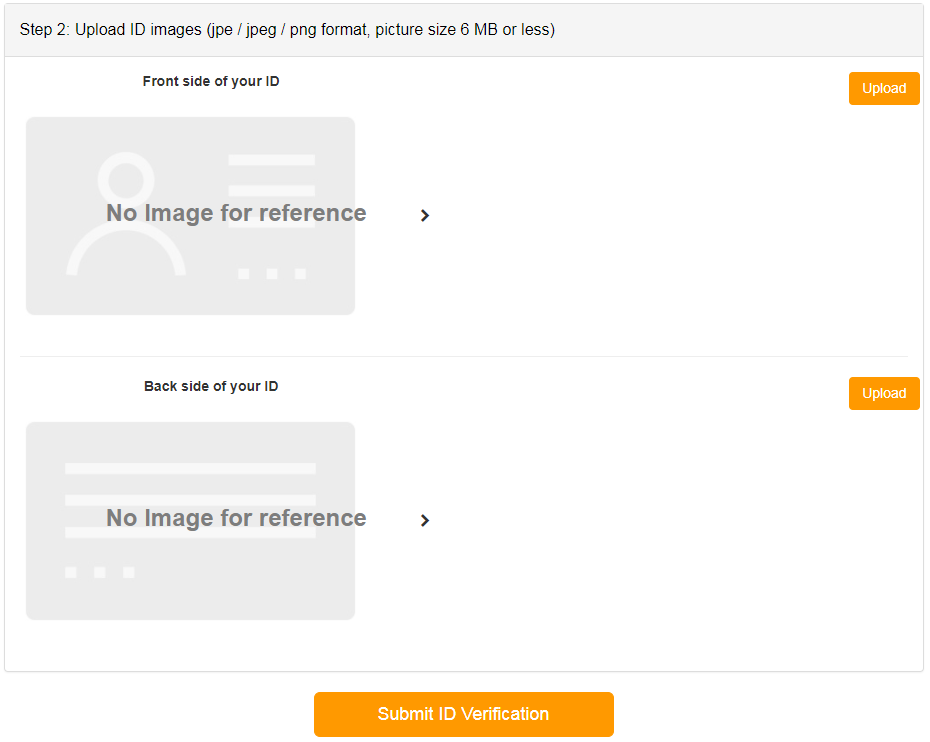Click Upload for the back side ID

[x=884, y=393]
